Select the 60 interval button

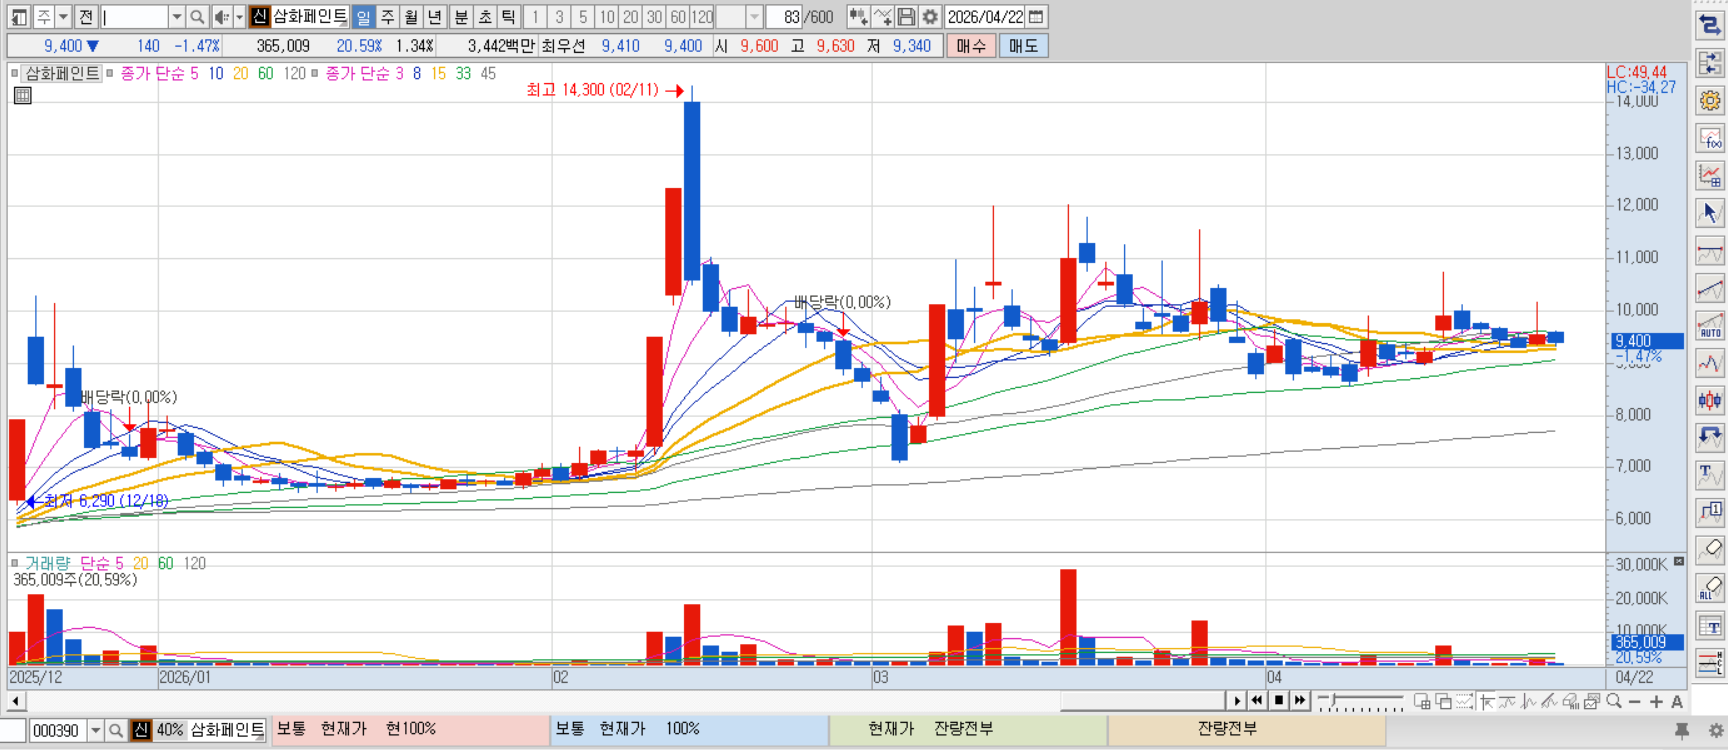[678, 17]
